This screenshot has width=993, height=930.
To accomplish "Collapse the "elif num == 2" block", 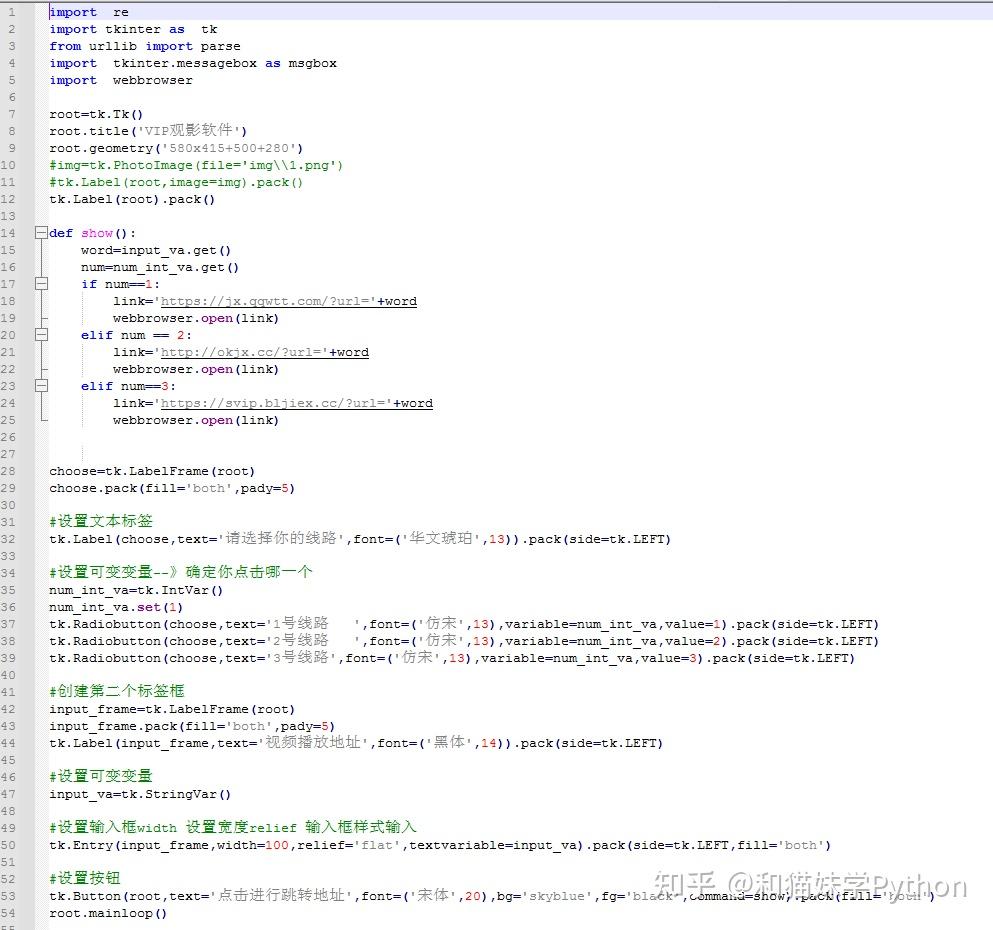I will tap(41, 335).
